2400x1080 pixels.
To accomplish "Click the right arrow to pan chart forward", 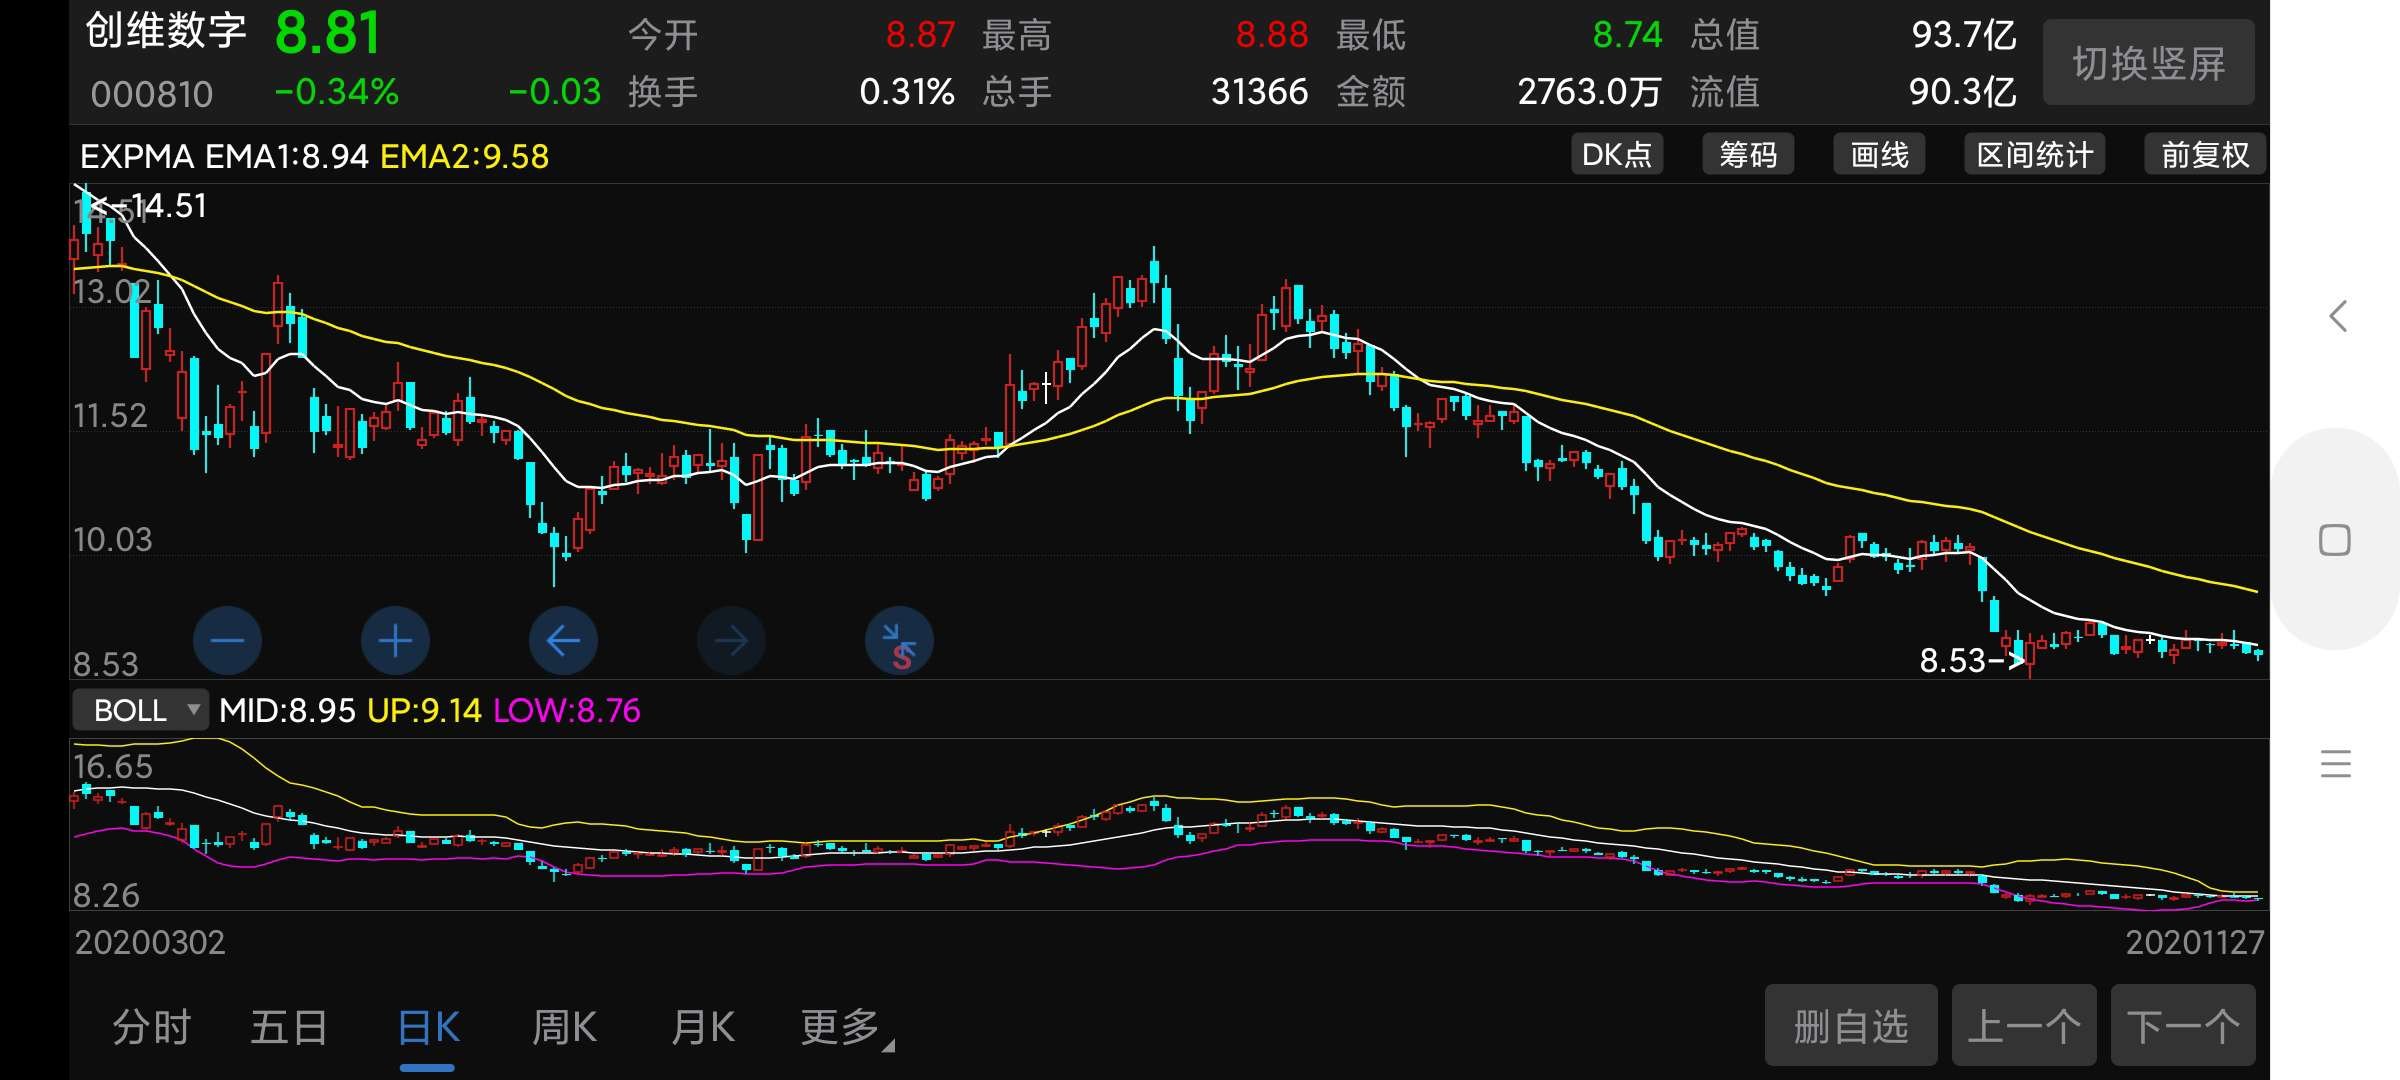I will (731, 641).
